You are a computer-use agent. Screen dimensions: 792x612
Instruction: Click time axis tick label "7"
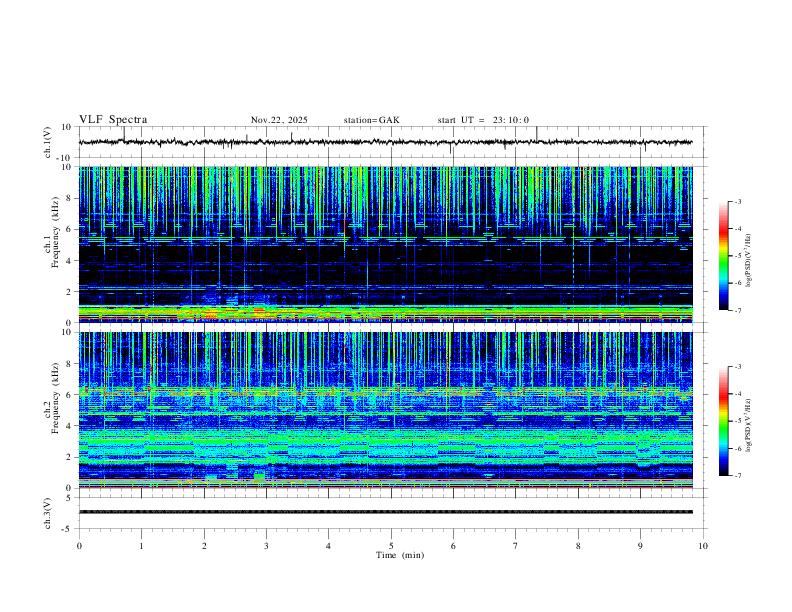(x=516, y=546)
